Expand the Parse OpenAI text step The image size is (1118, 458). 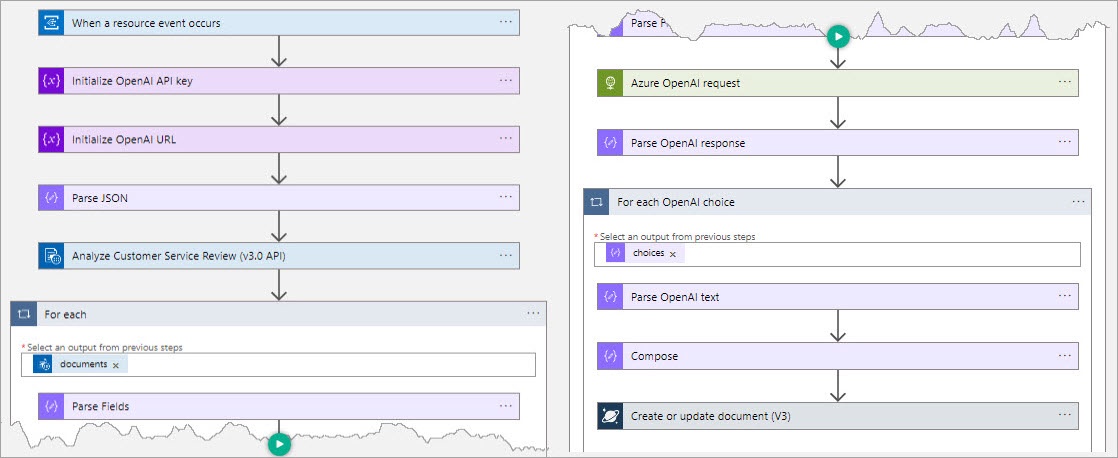tap(838, 297)
